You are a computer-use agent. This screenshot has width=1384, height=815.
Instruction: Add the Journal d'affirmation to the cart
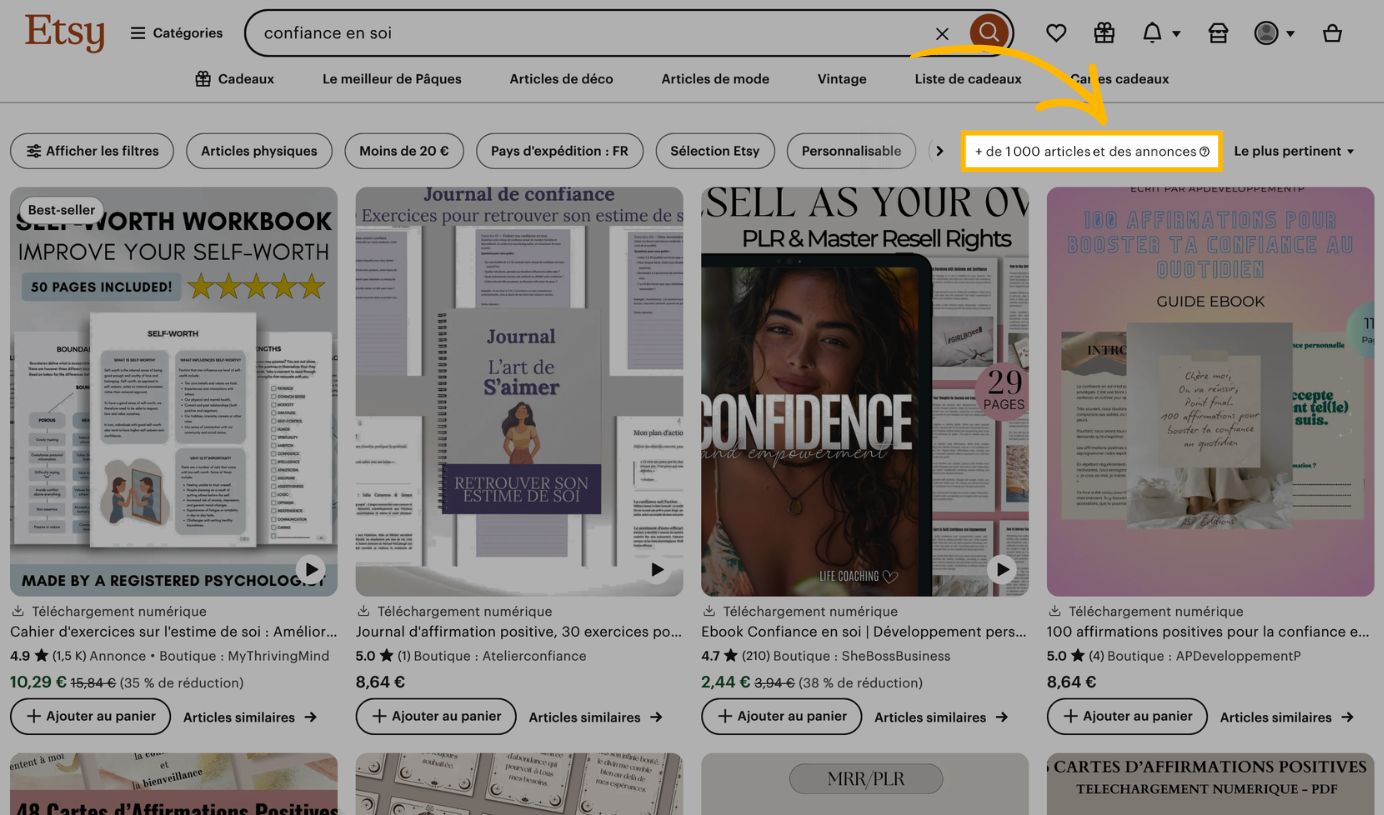click(x=435, y=716)
